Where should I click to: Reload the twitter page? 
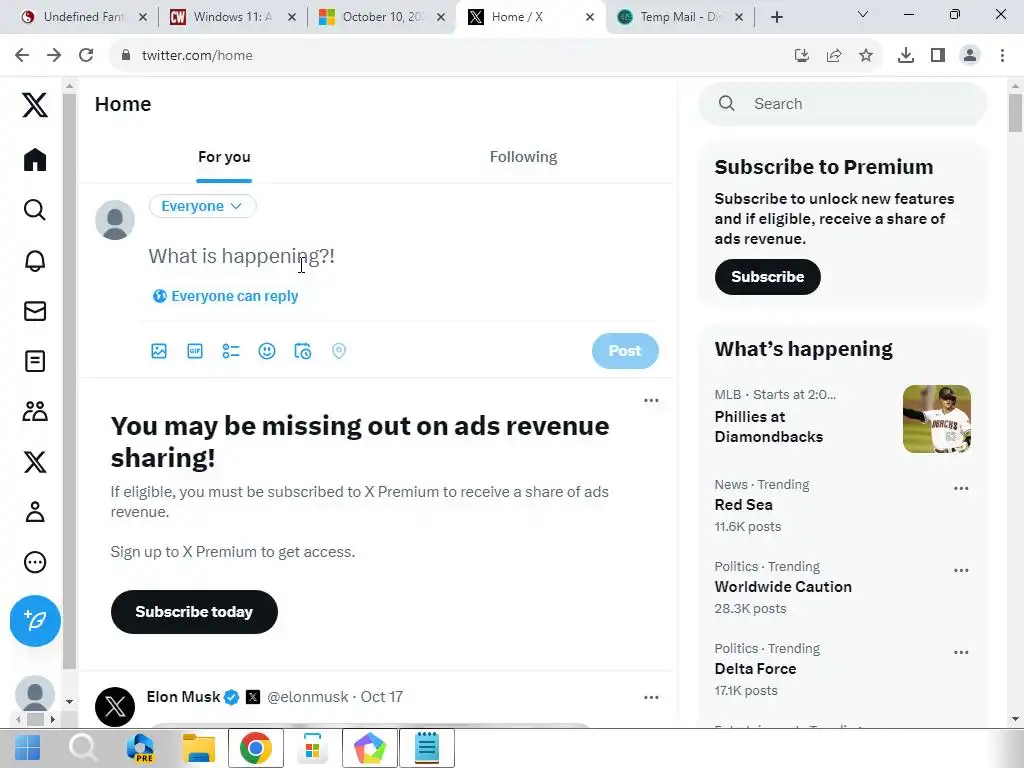coord(86,56)
